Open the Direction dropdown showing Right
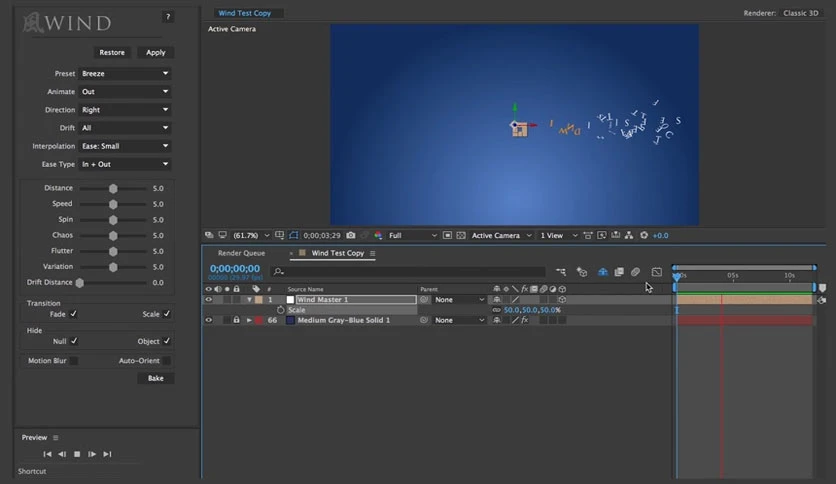The image size is (836, 484). pos(125,110)
